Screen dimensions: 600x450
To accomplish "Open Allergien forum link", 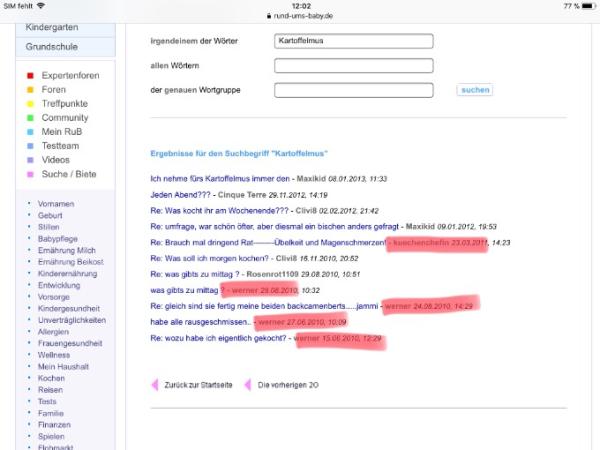I will click(x=53, y=332).
